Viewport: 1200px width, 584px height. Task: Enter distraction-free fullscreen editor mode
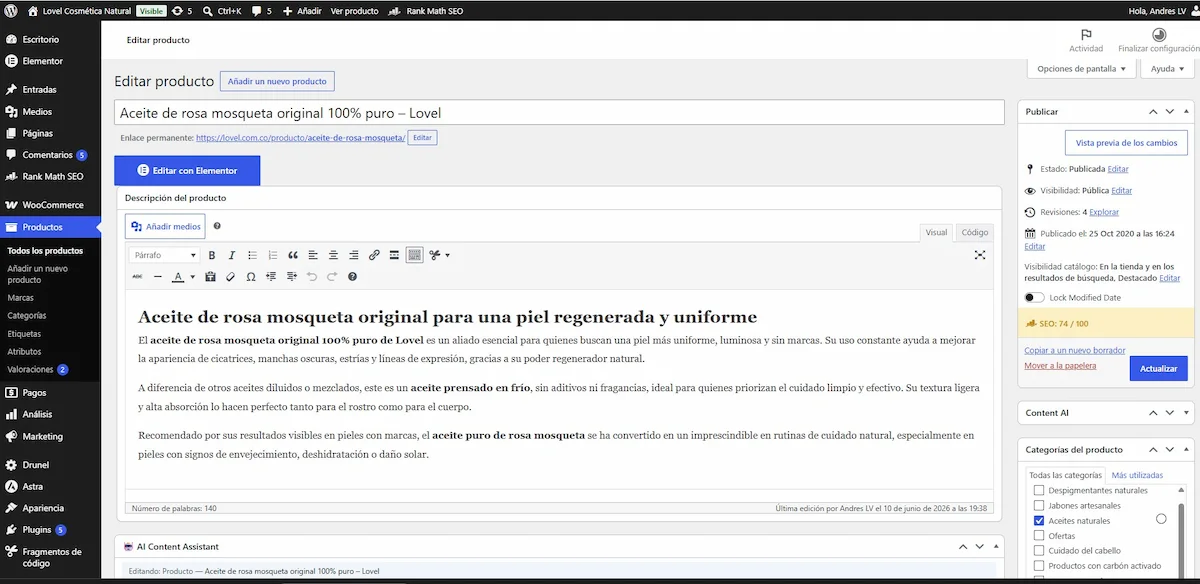coord(980,255)
